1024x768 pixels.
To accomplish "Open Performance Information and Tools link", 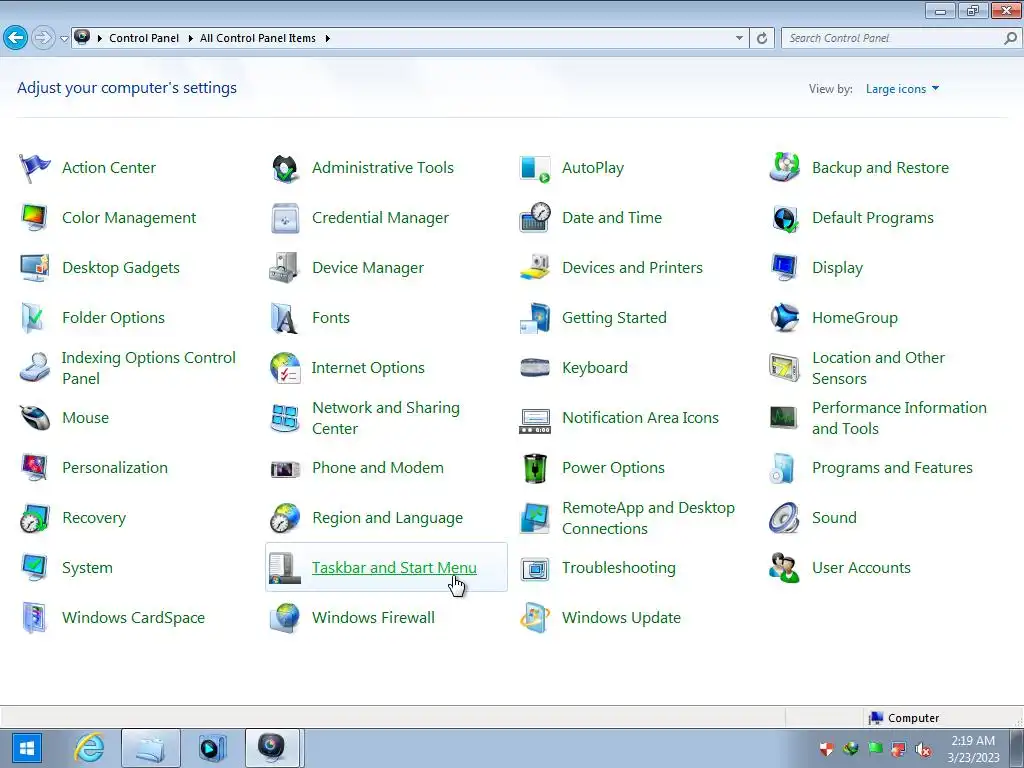I will pos(899,418).
